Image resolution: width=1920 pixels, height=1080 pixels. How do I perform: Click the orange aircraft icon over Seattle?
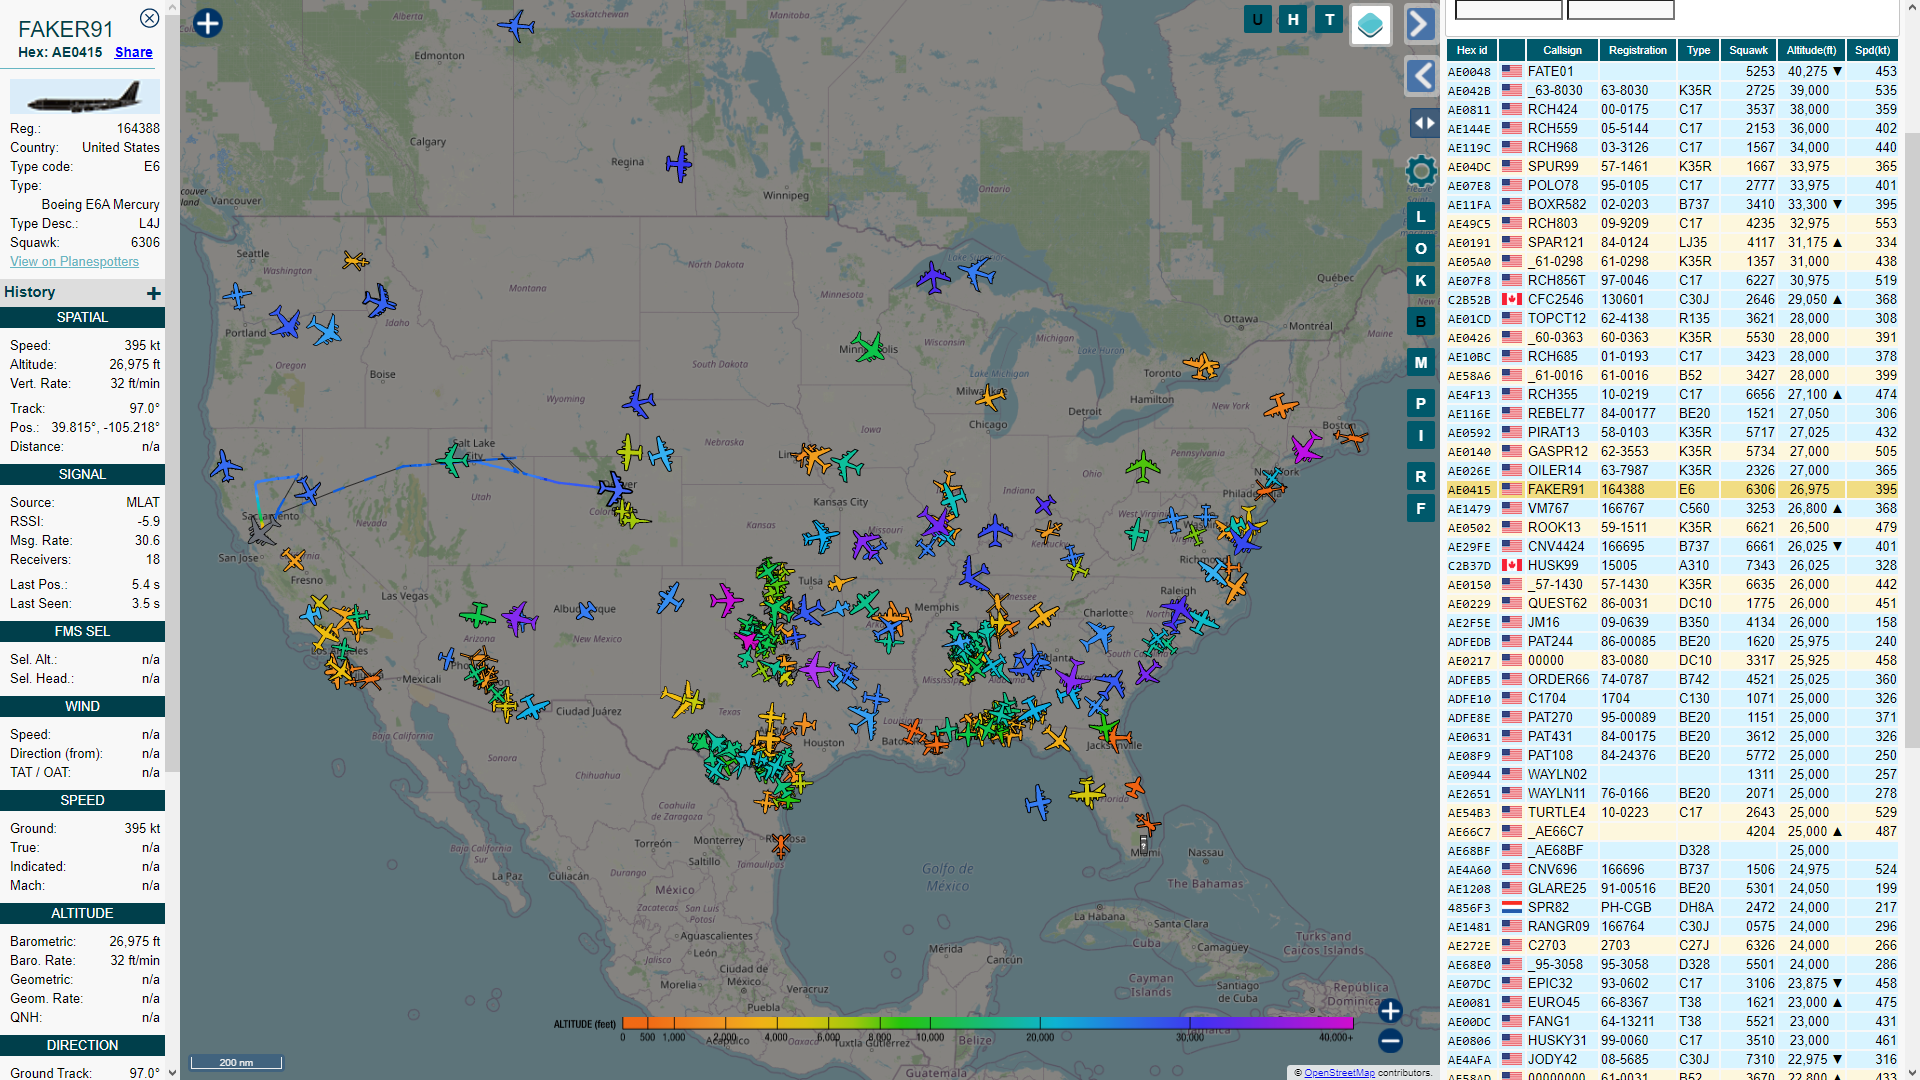(355, 261)
